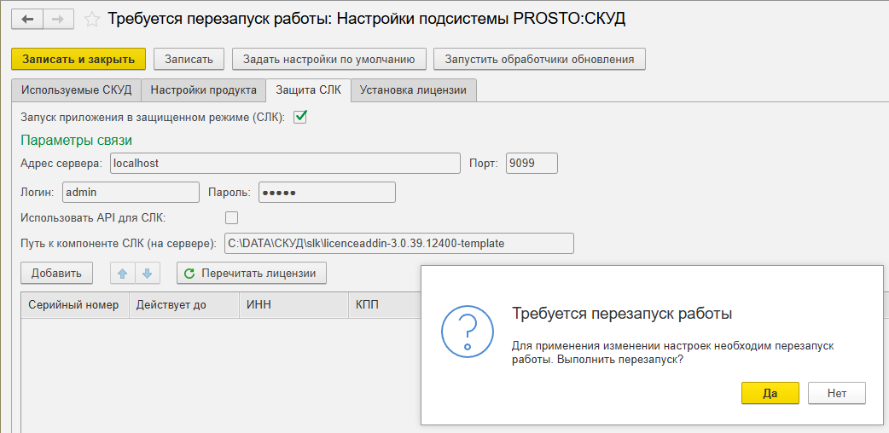Click the forward navigation arrow
This screenshot has width=889, height=433.
(x=58, y=19)
